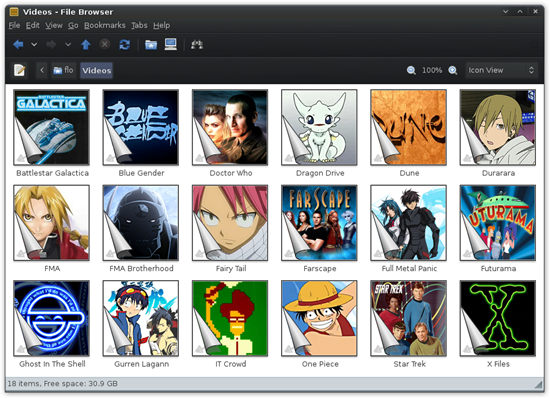Open the Home folder icon
550x398 pixels.
coord(151,45)
